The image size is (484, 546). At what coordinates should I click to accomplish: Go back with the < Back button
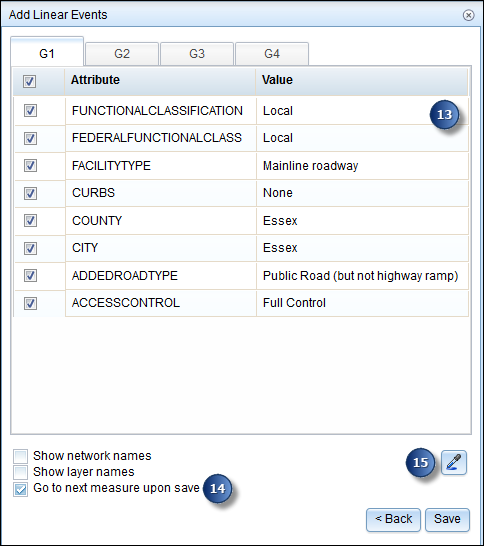click(x=393, y=520)
